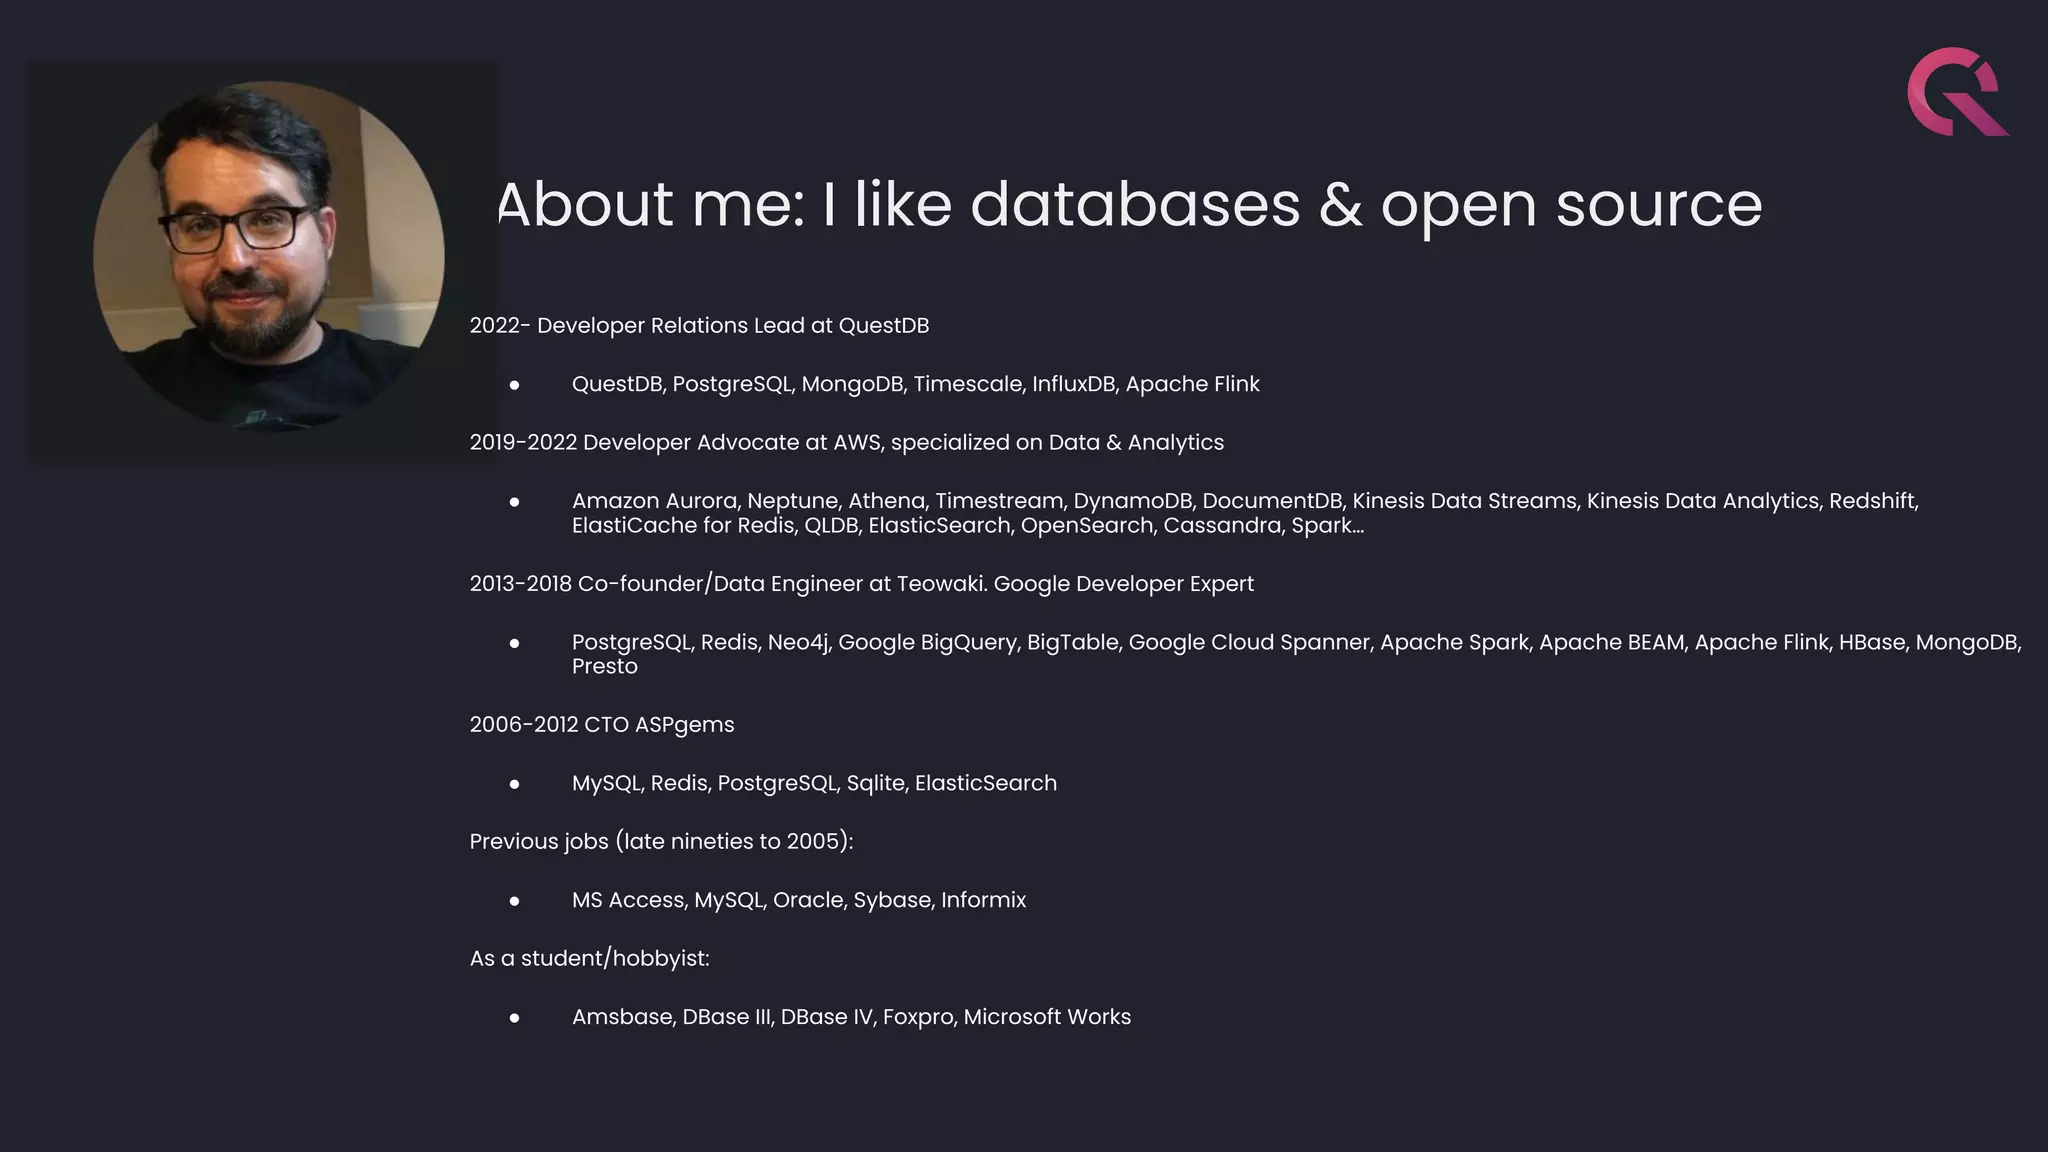Click the word "Presto"
The height and width of the screenshot is (1152, 2048).
click(x=604, y=667)
